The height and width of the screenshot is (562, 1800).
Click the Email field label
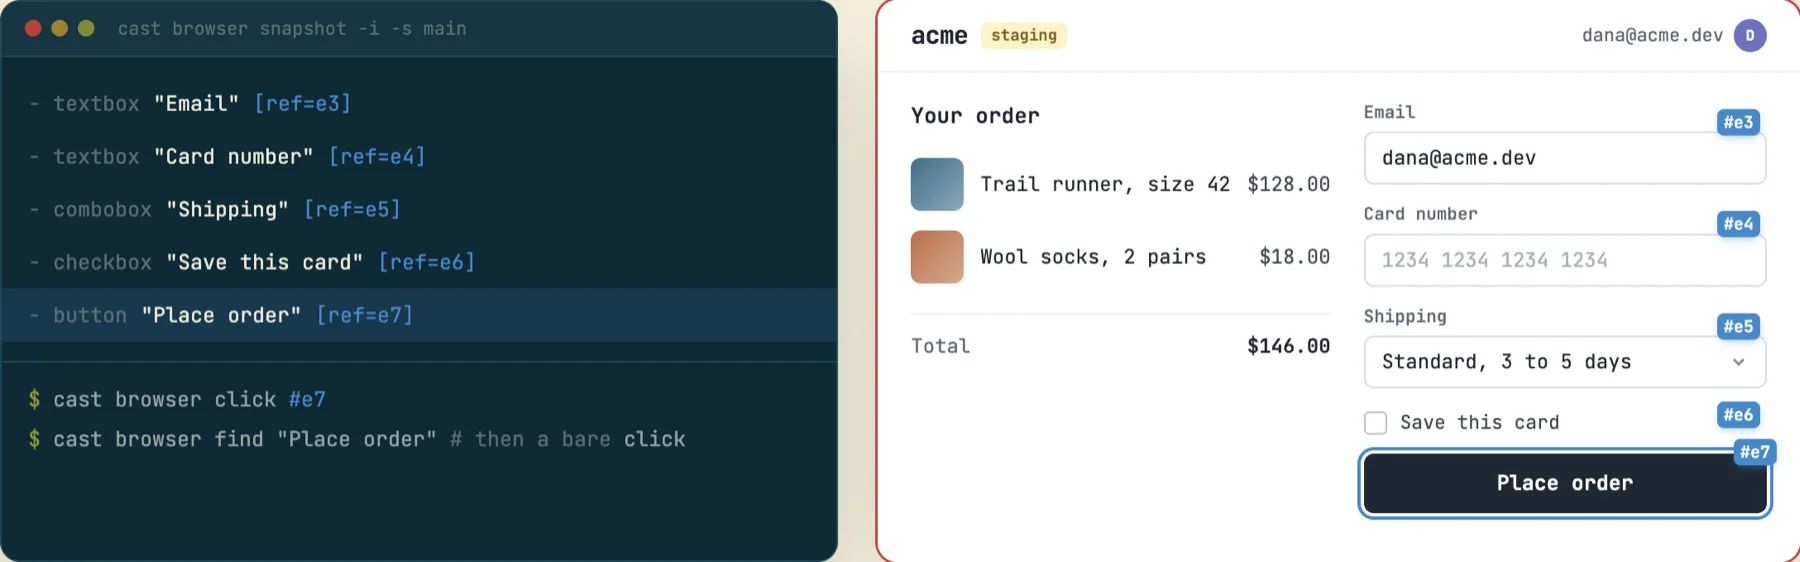pos(1390,112)
